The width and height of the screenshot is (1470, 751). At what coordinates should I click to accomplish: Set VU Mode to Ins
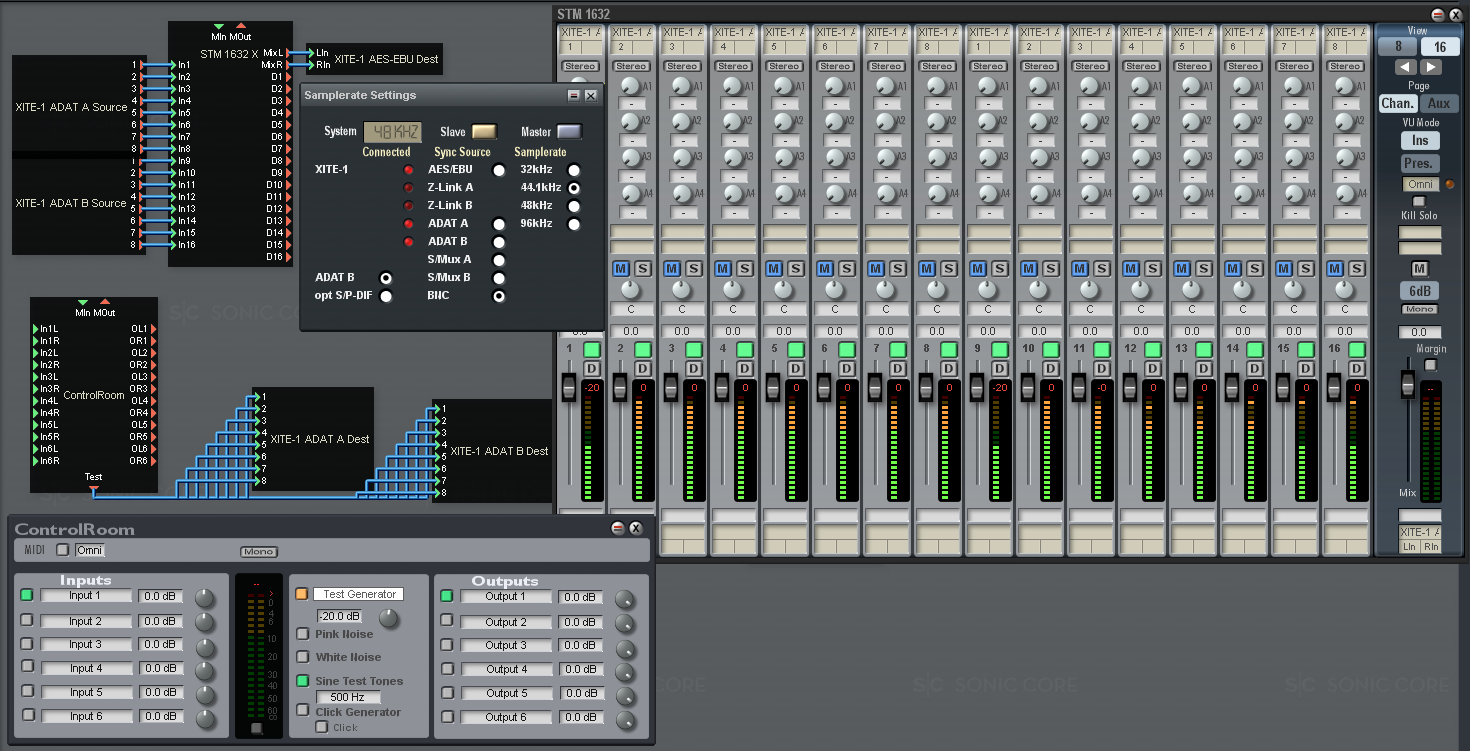1420,140
